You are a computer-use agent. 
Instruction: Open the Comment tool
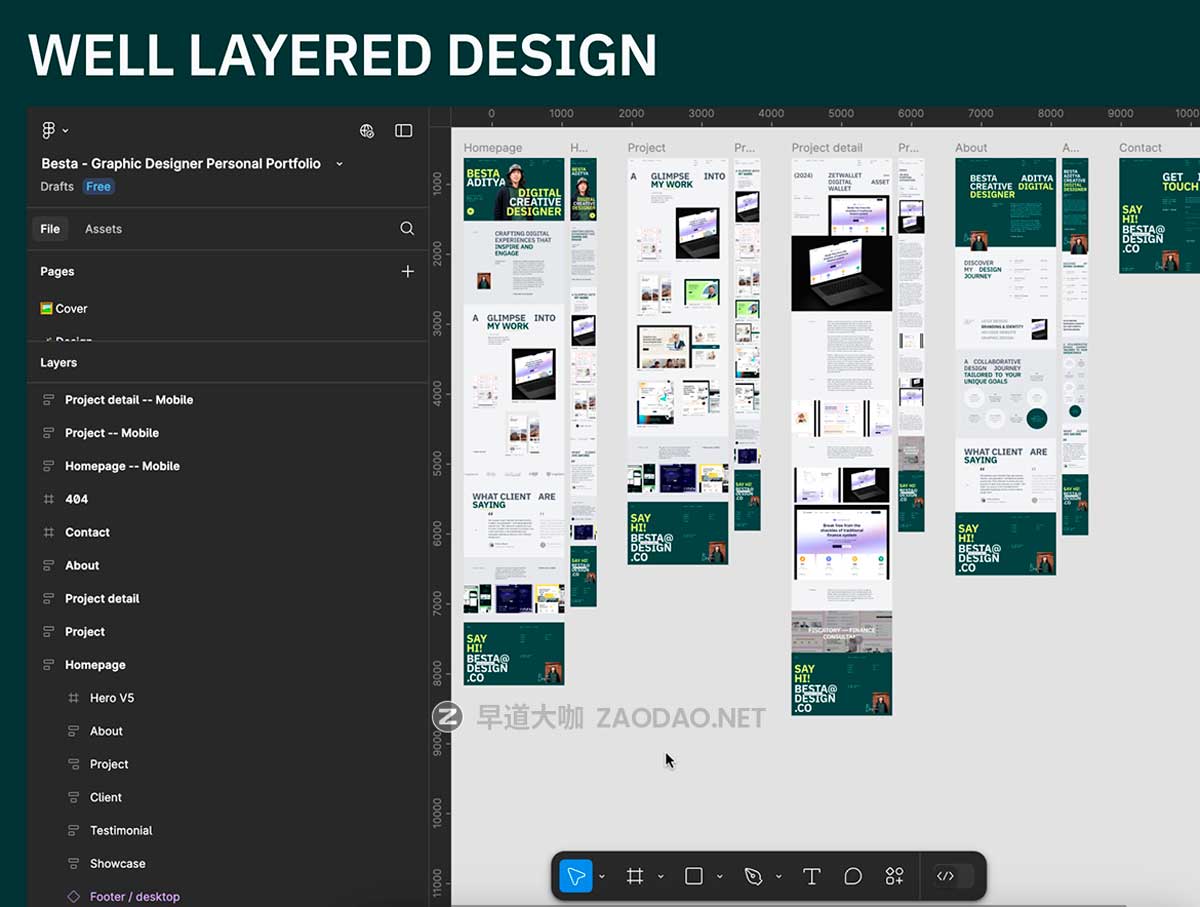(852, 875)
